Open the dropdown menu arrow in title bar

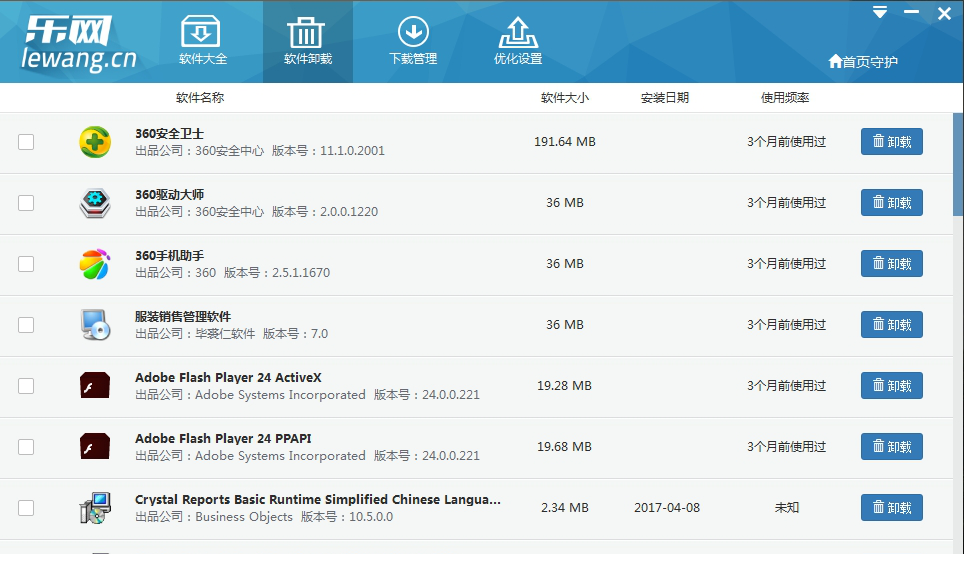click(x=880, y=12)
